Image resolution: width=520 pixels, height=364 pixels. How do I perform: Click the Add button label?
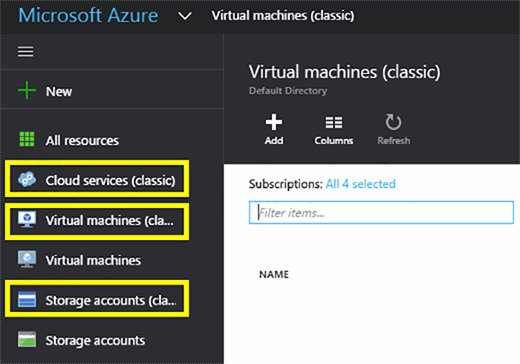click(x=274, y=141)
